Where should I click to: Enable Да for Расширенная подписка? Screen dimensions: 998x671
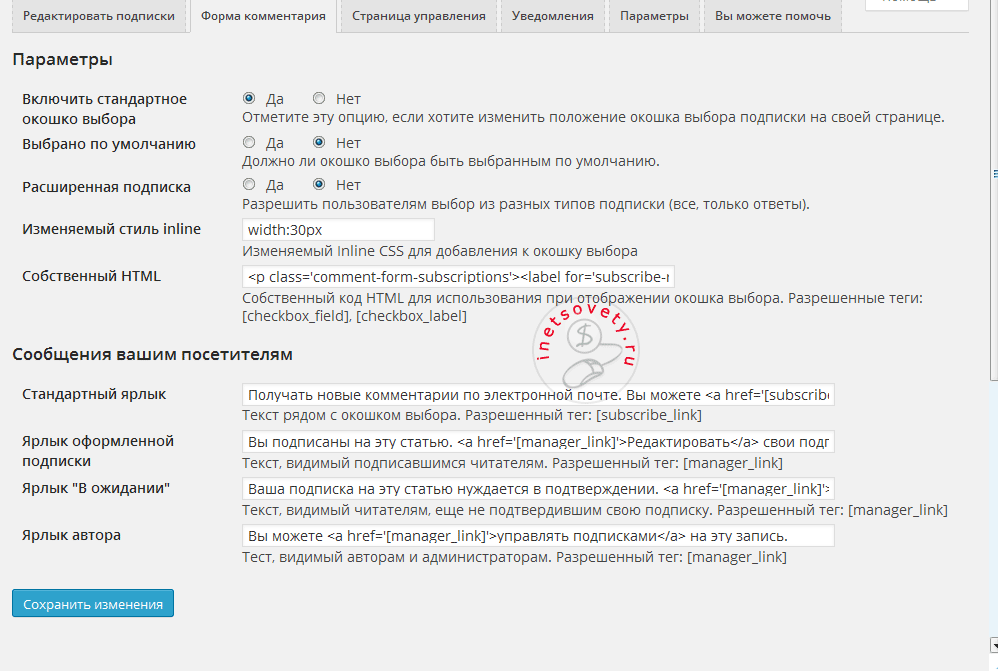(x=249, y=186)
